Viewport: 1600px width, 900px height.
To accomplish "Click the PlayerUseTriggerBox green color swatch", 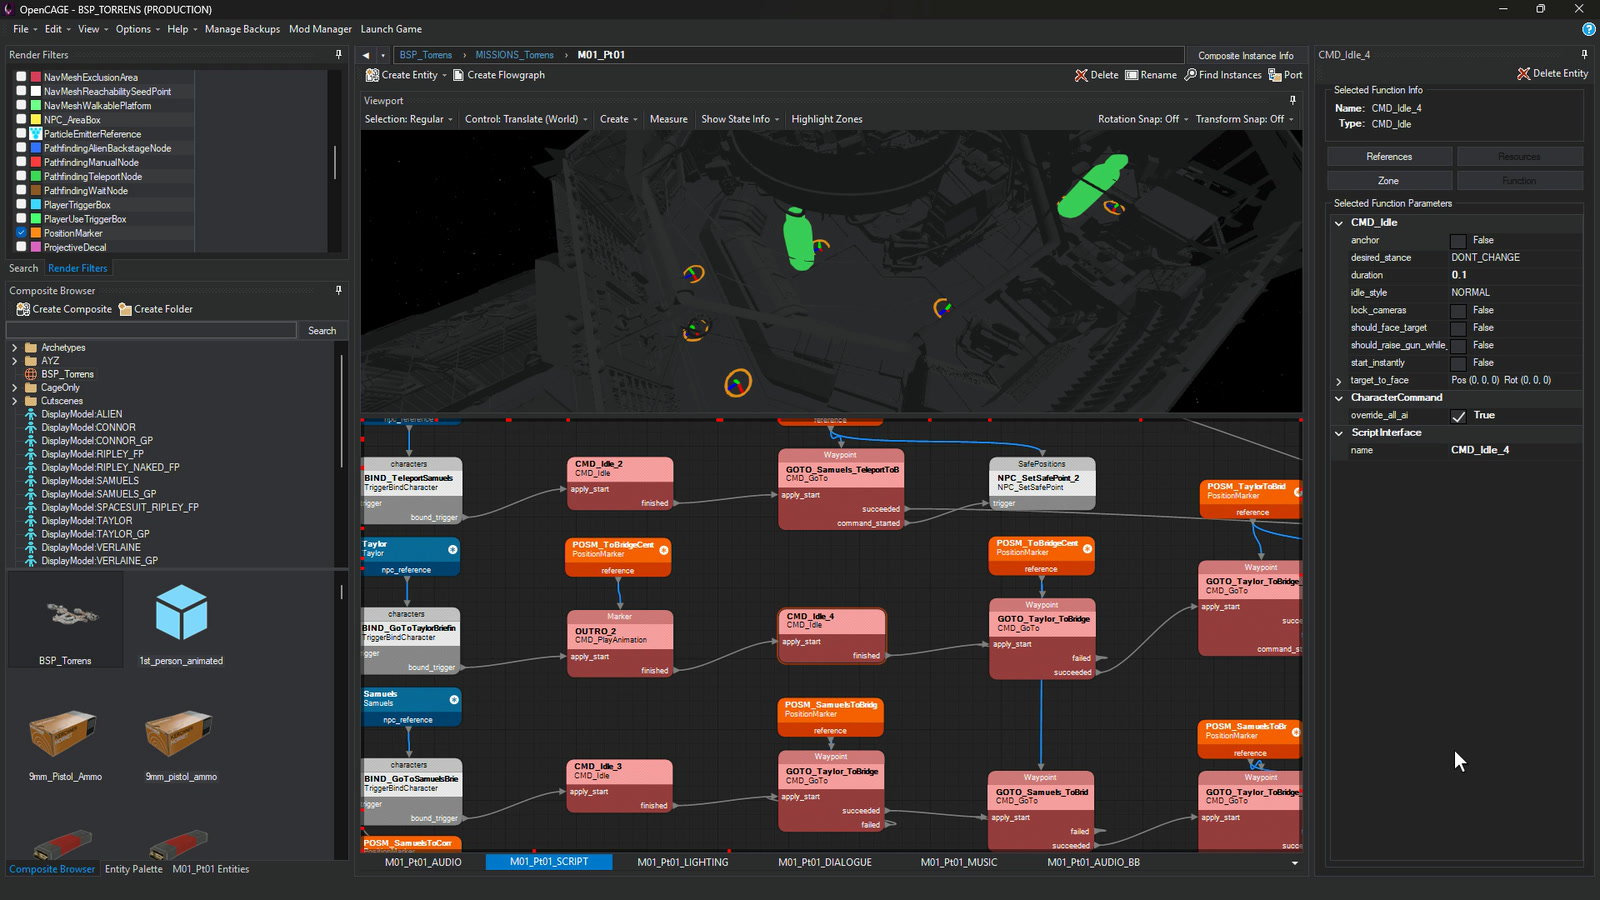I will click(36, 219).
